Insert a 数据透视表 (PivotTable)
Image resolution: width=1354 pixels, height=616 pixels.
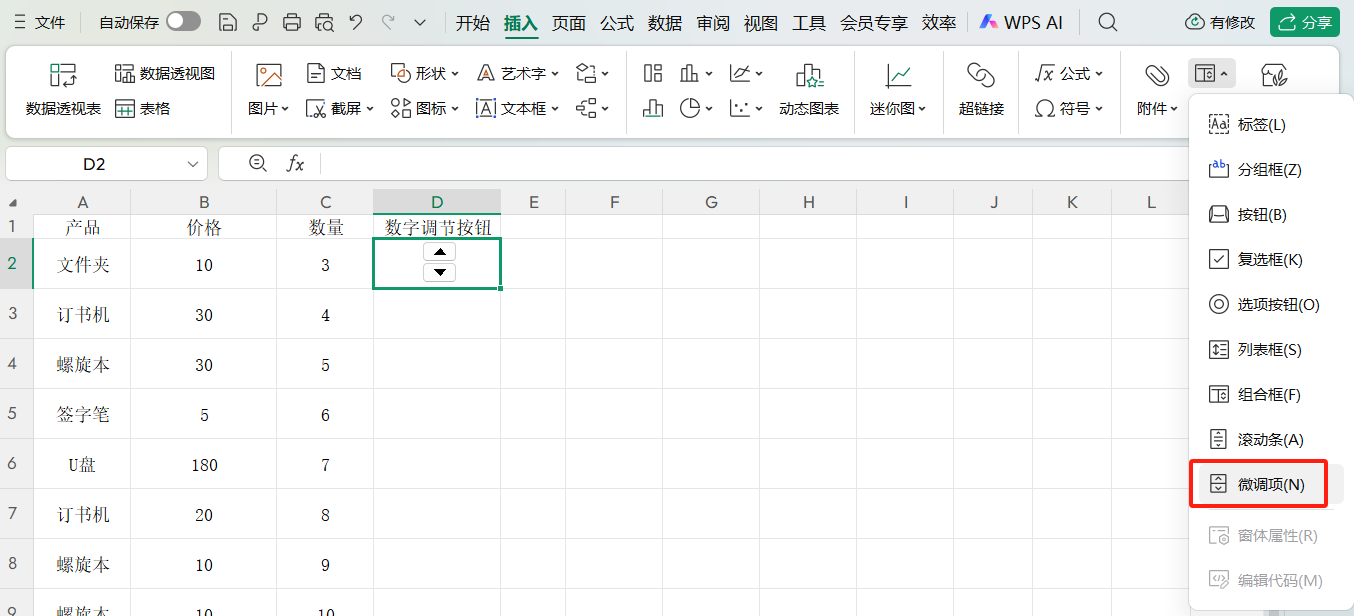click(x=62, y=90)
